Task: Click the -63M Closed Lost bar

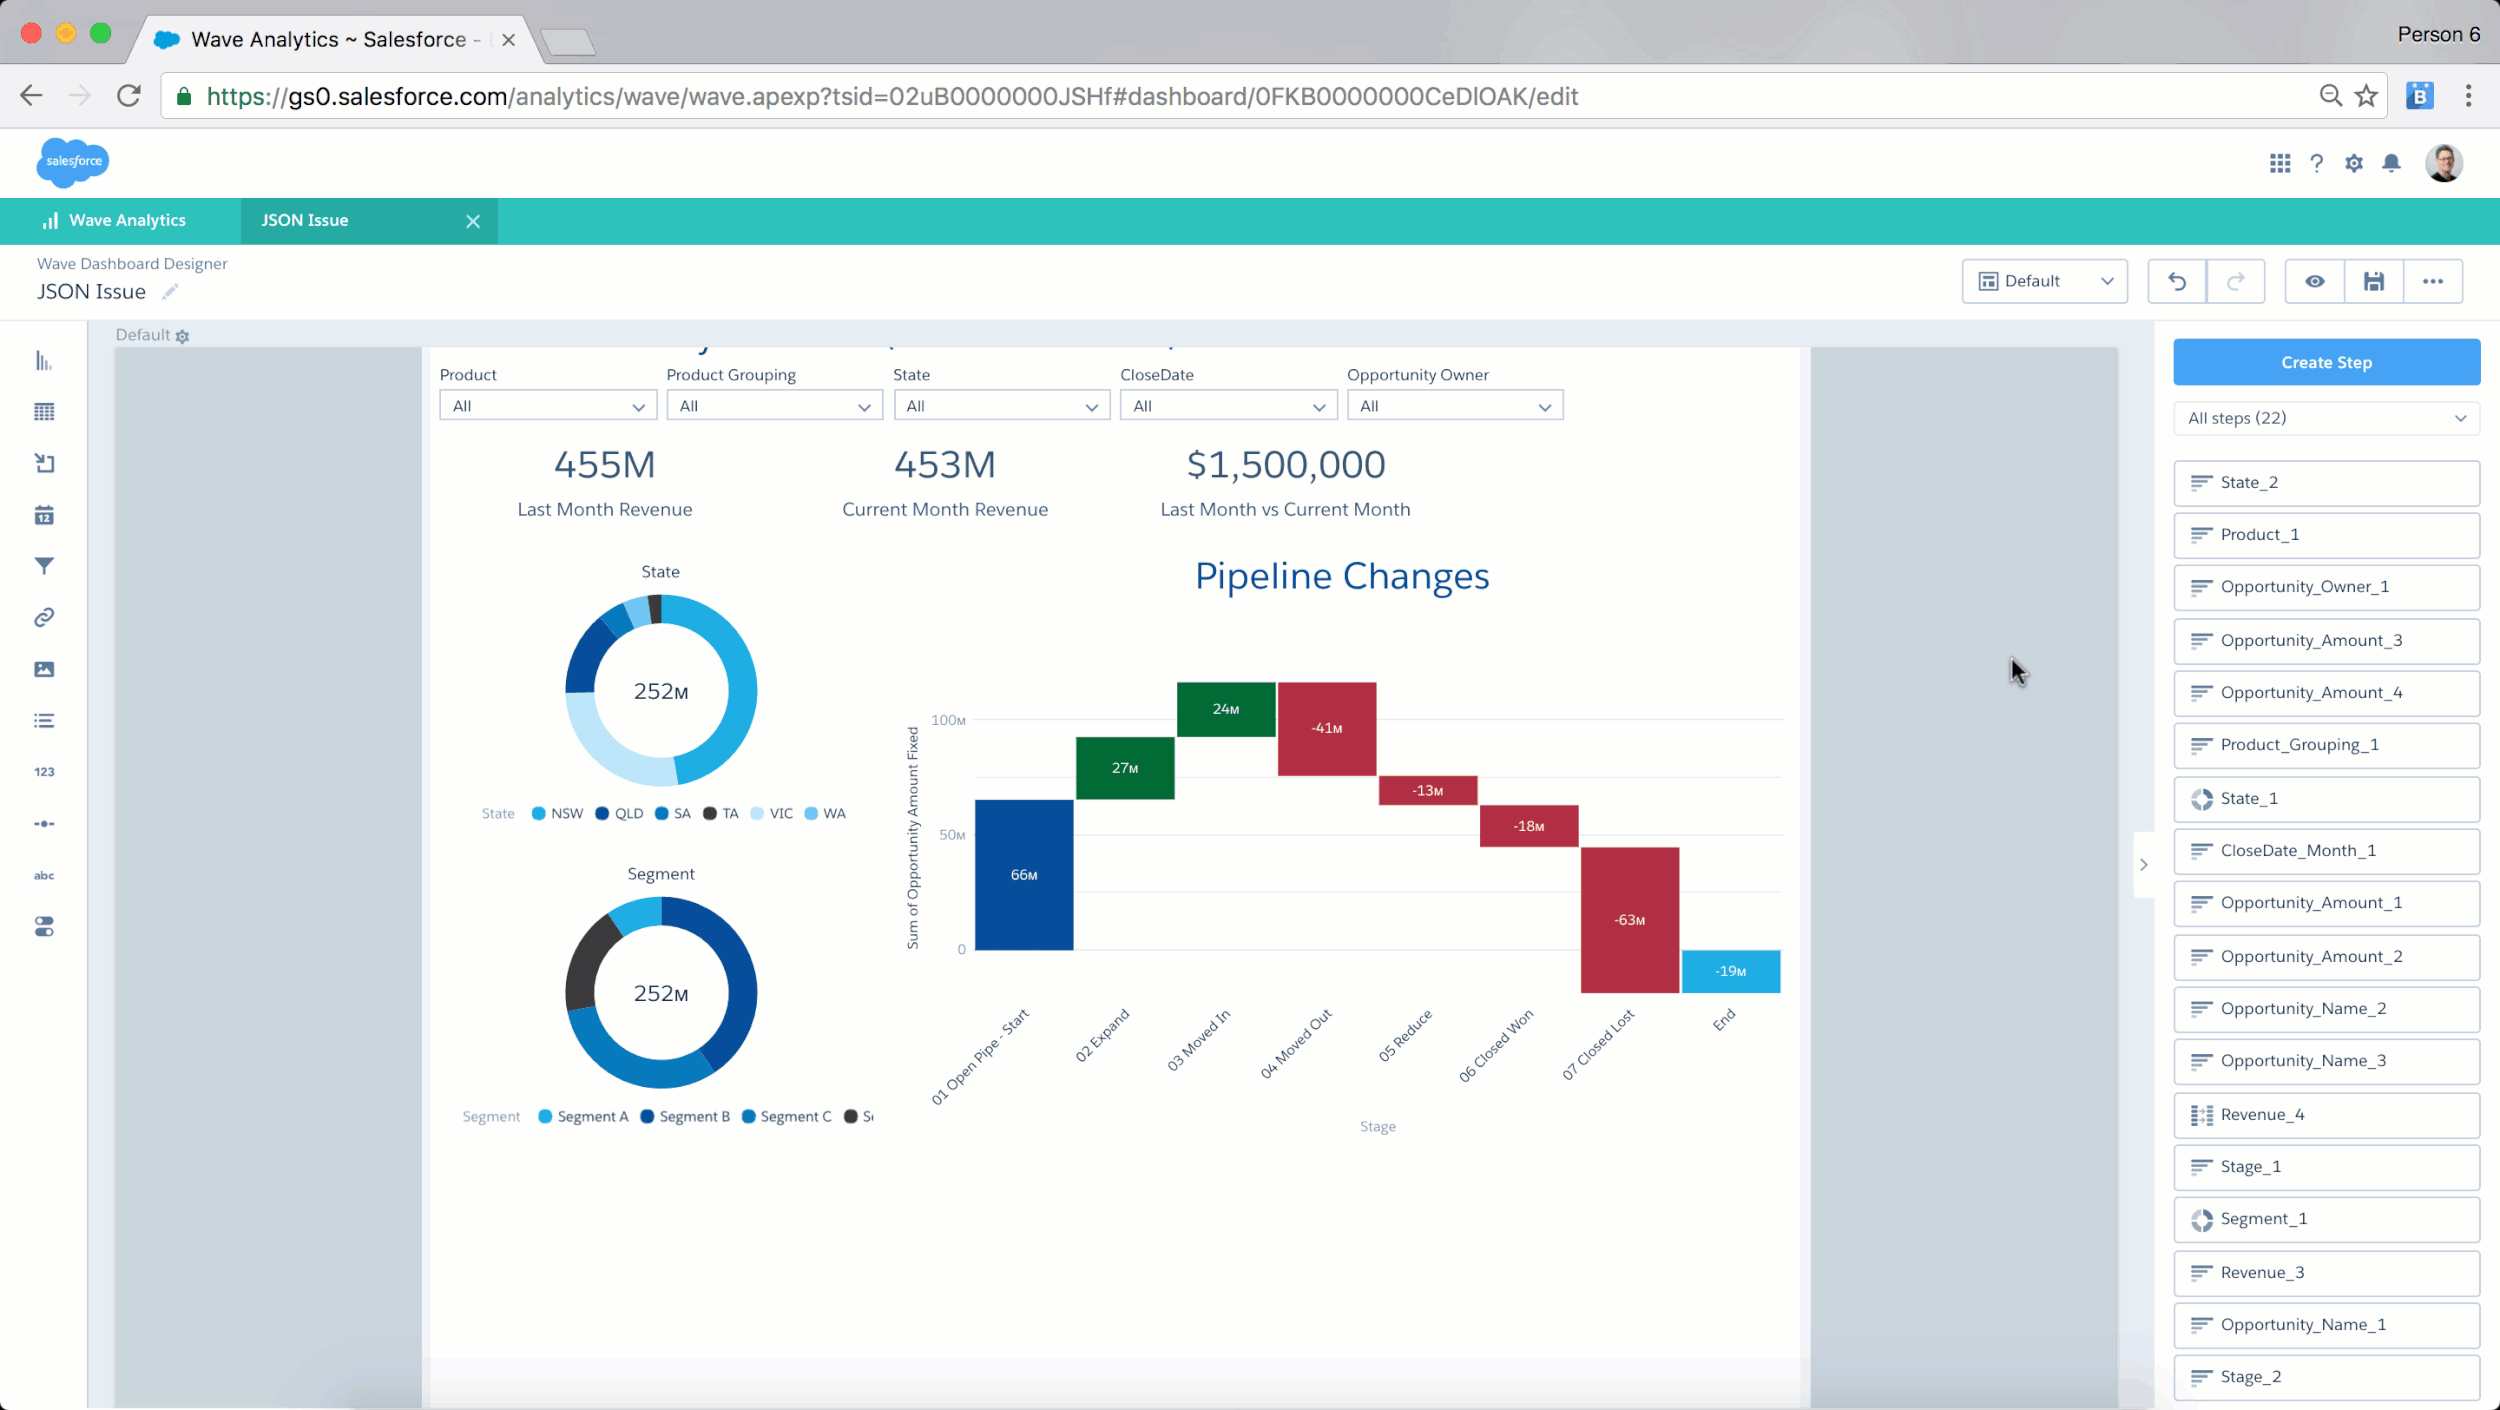Action: point(1630,920)
